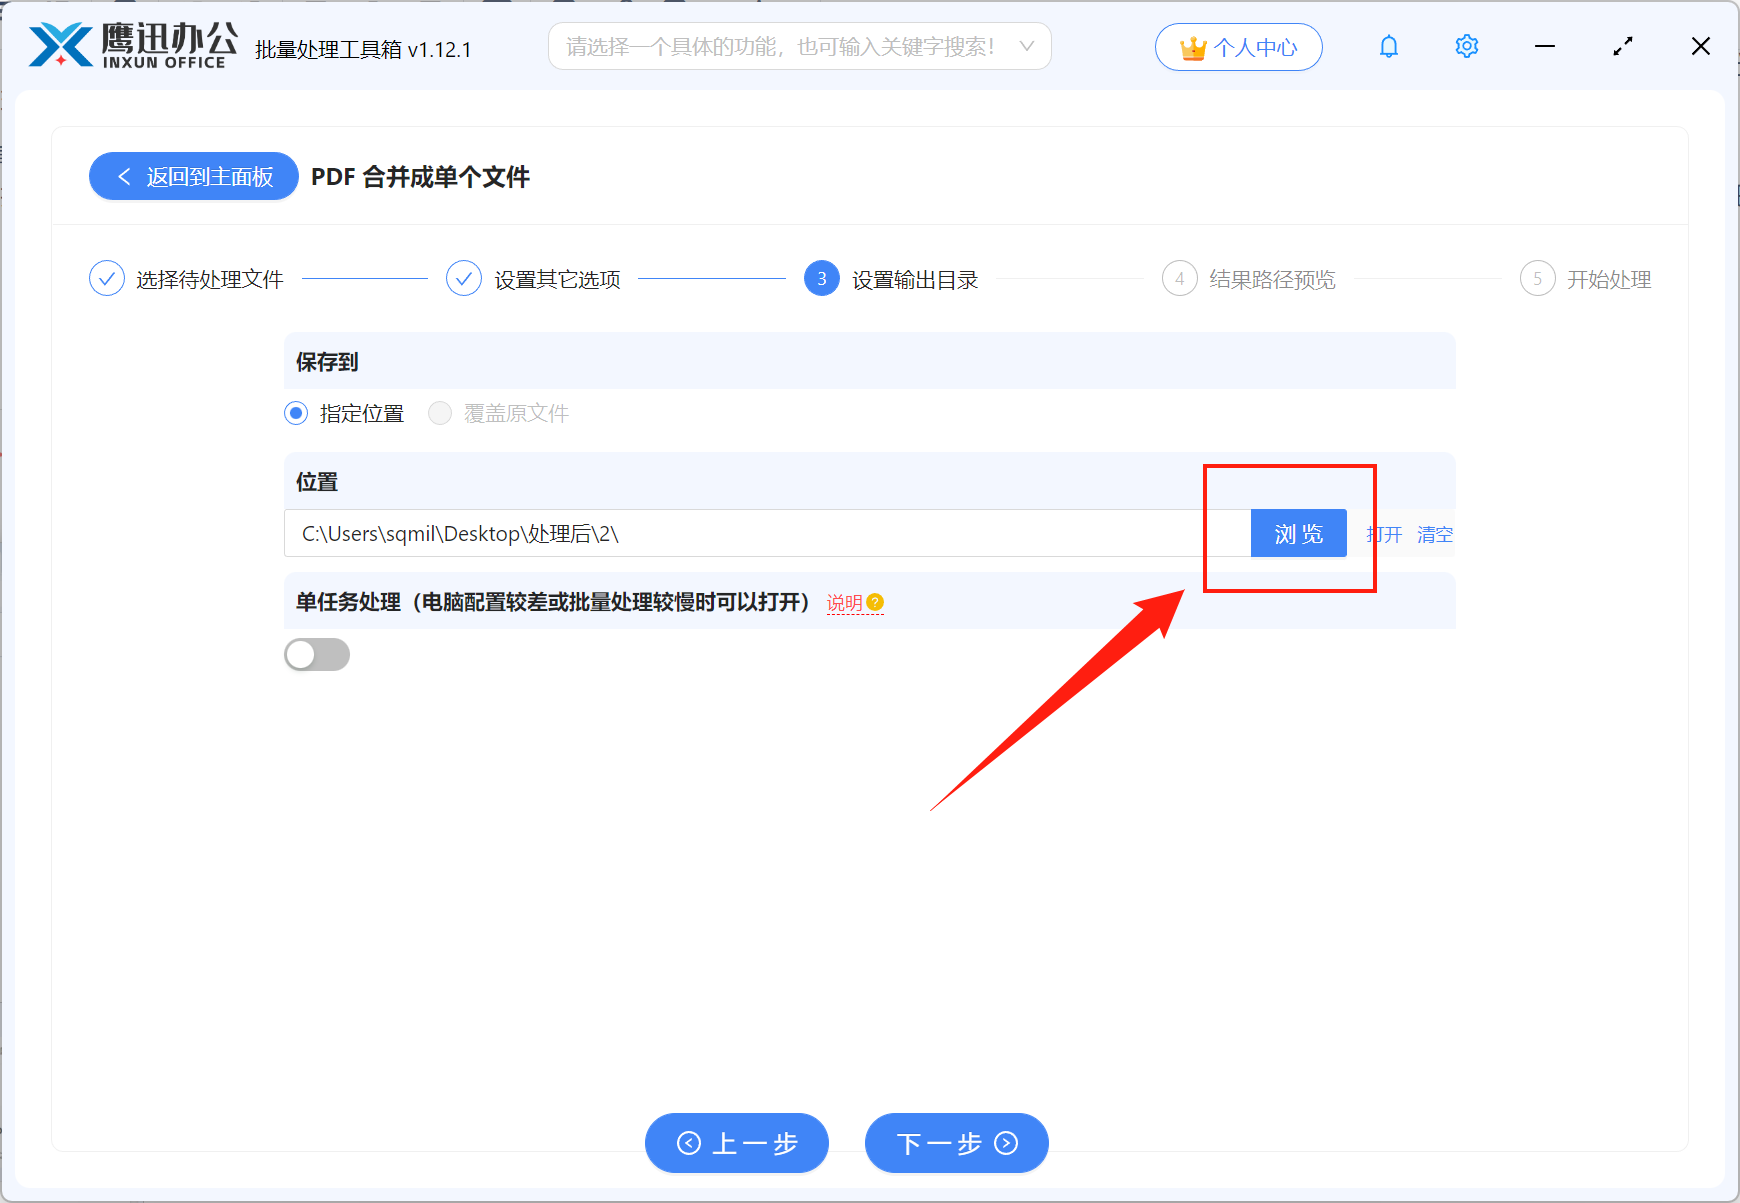
Task: Enable 单任务处理 with the toggle switch
Action: (317, 654)
